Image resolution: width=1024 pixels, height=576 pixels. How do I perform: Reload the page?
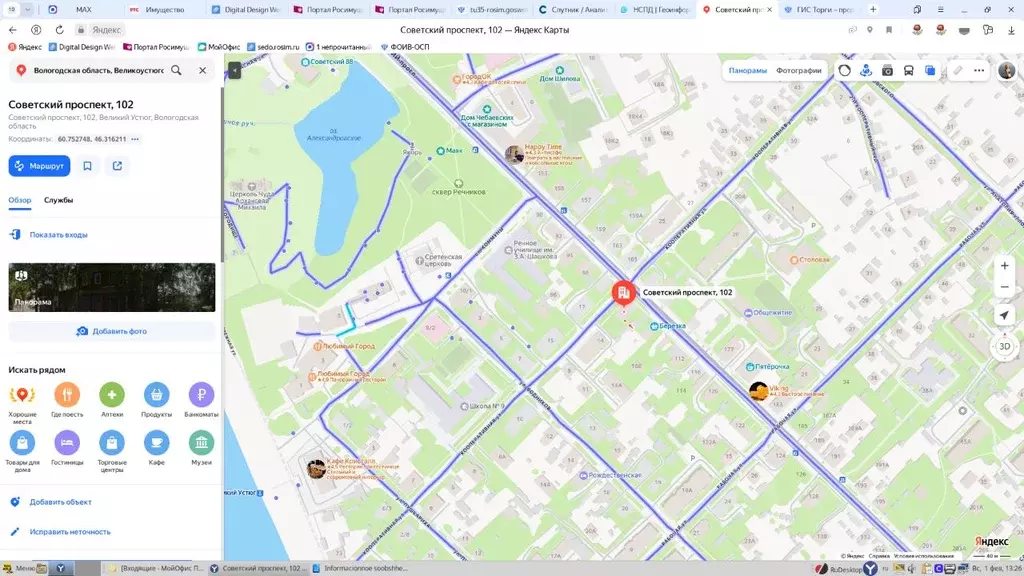59,30
